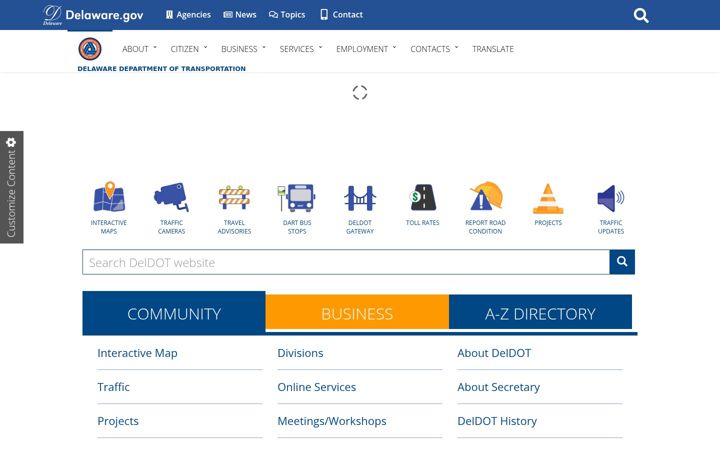Screen dimensions: 720x450
Task: Expand the Contacts menu
Action: coord(434,49)
